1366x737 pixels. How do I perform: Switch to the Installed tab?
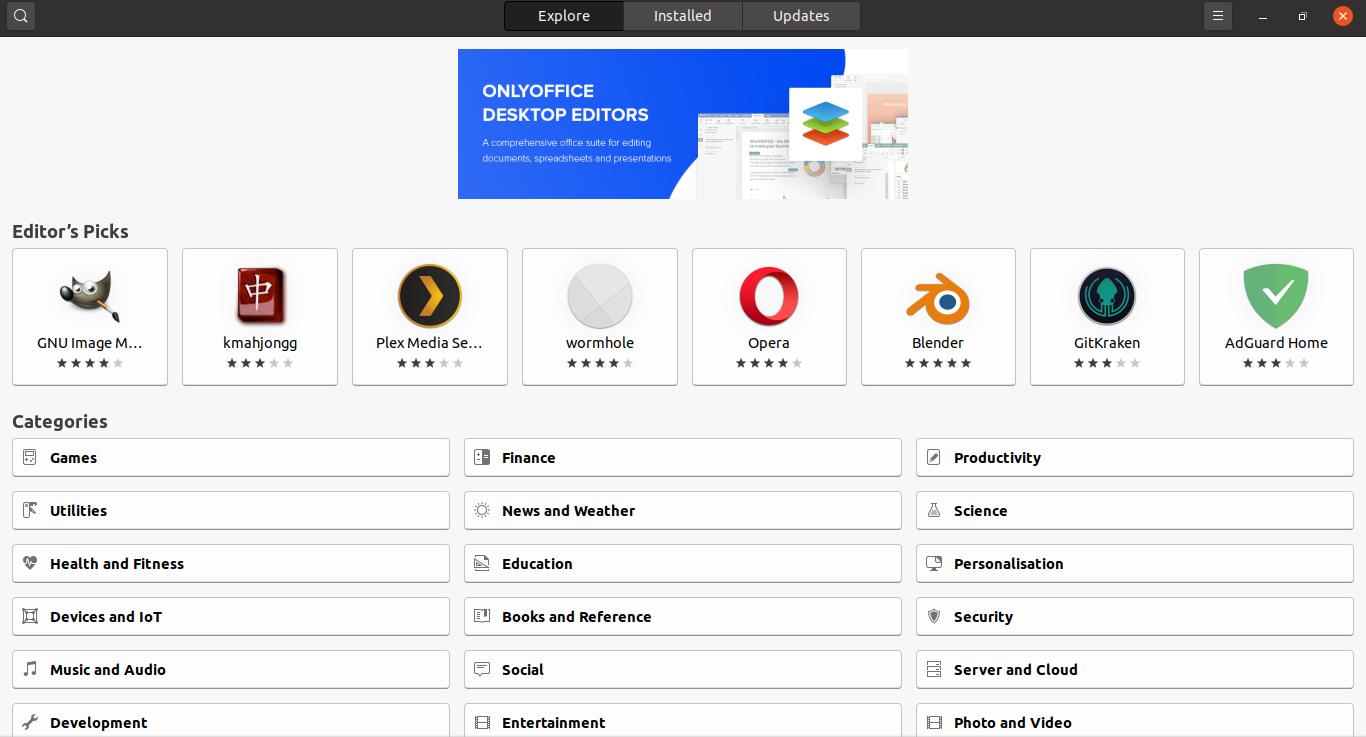[x=682, y=16]
